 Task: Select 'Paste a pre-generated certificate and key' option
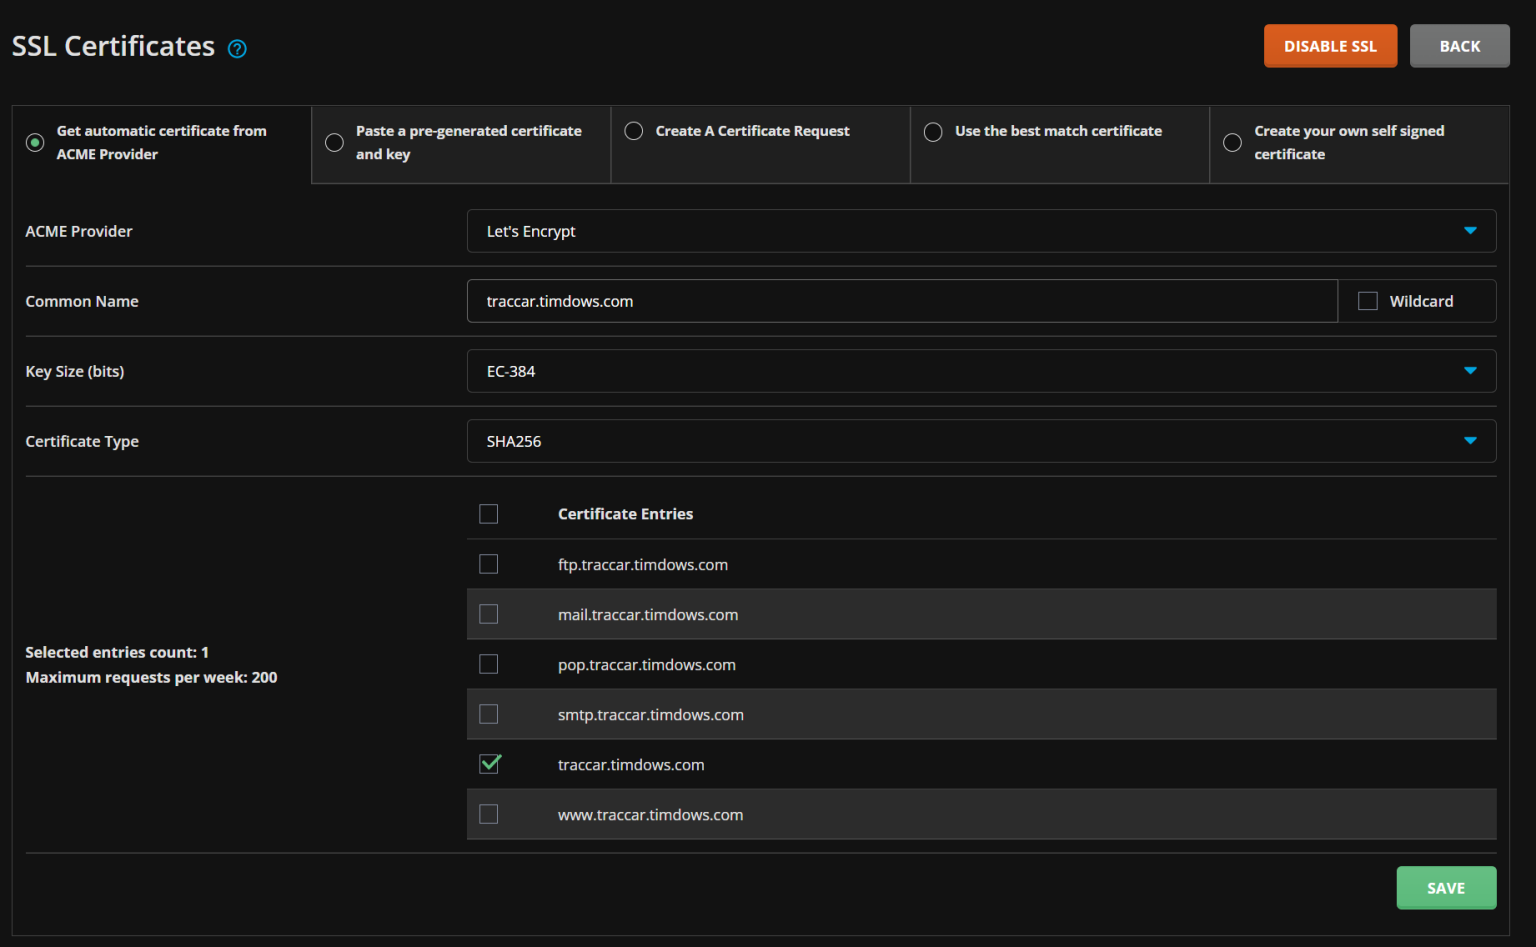point(335,143)
